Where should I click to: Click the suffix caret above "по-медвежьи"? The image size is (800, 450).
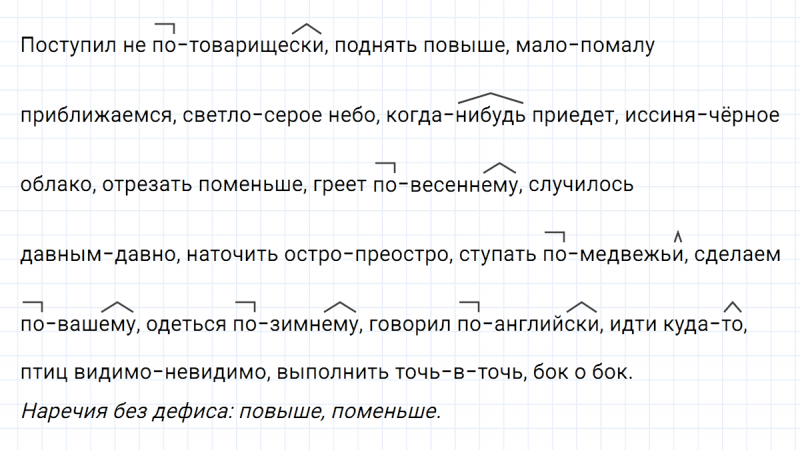[x=678, y=236]
